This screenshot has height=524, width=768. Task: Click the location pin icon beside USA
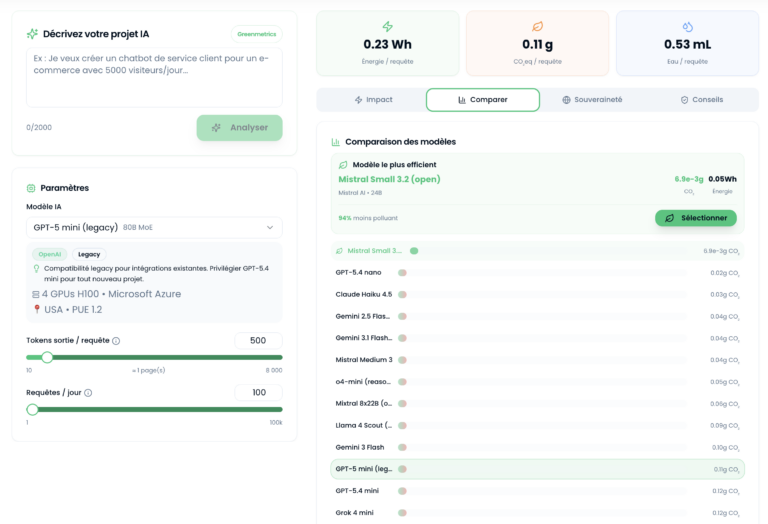tap(37, 310)
